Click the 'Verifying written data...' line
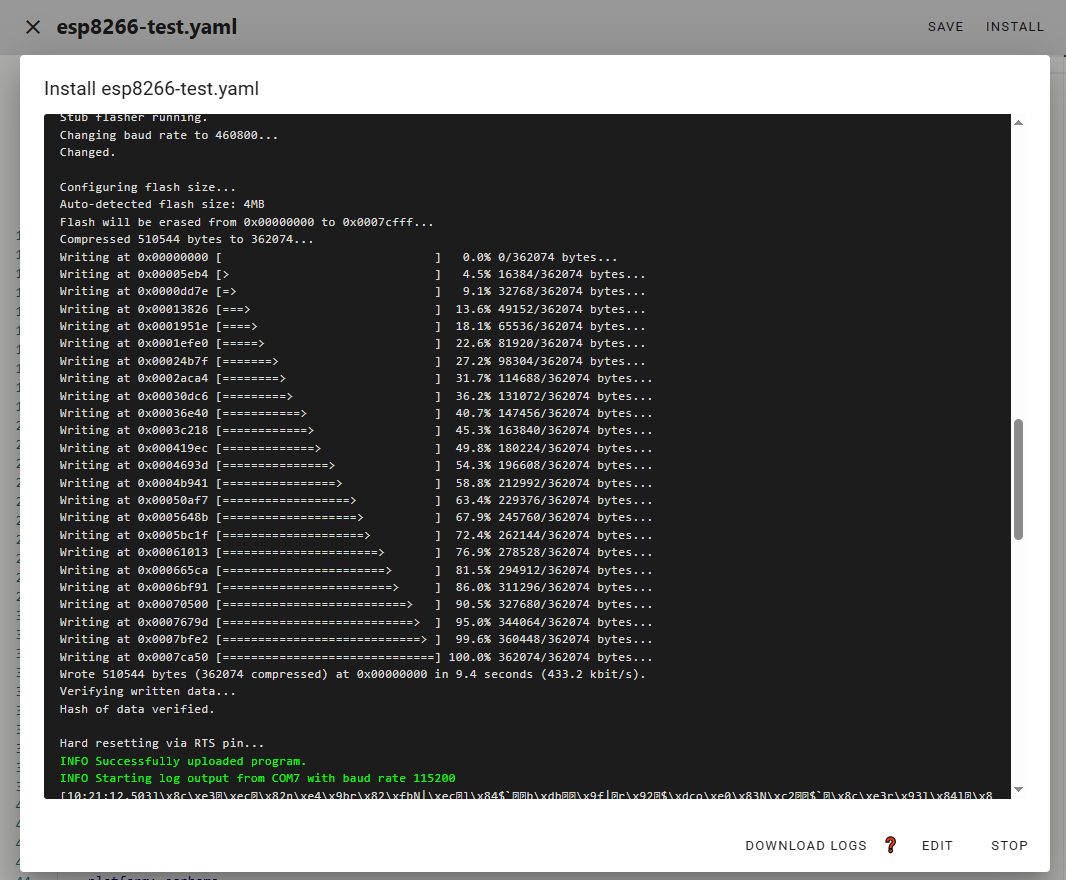Image resolution: width=1066 pixels, height=880 pixels. coord(148,691)
